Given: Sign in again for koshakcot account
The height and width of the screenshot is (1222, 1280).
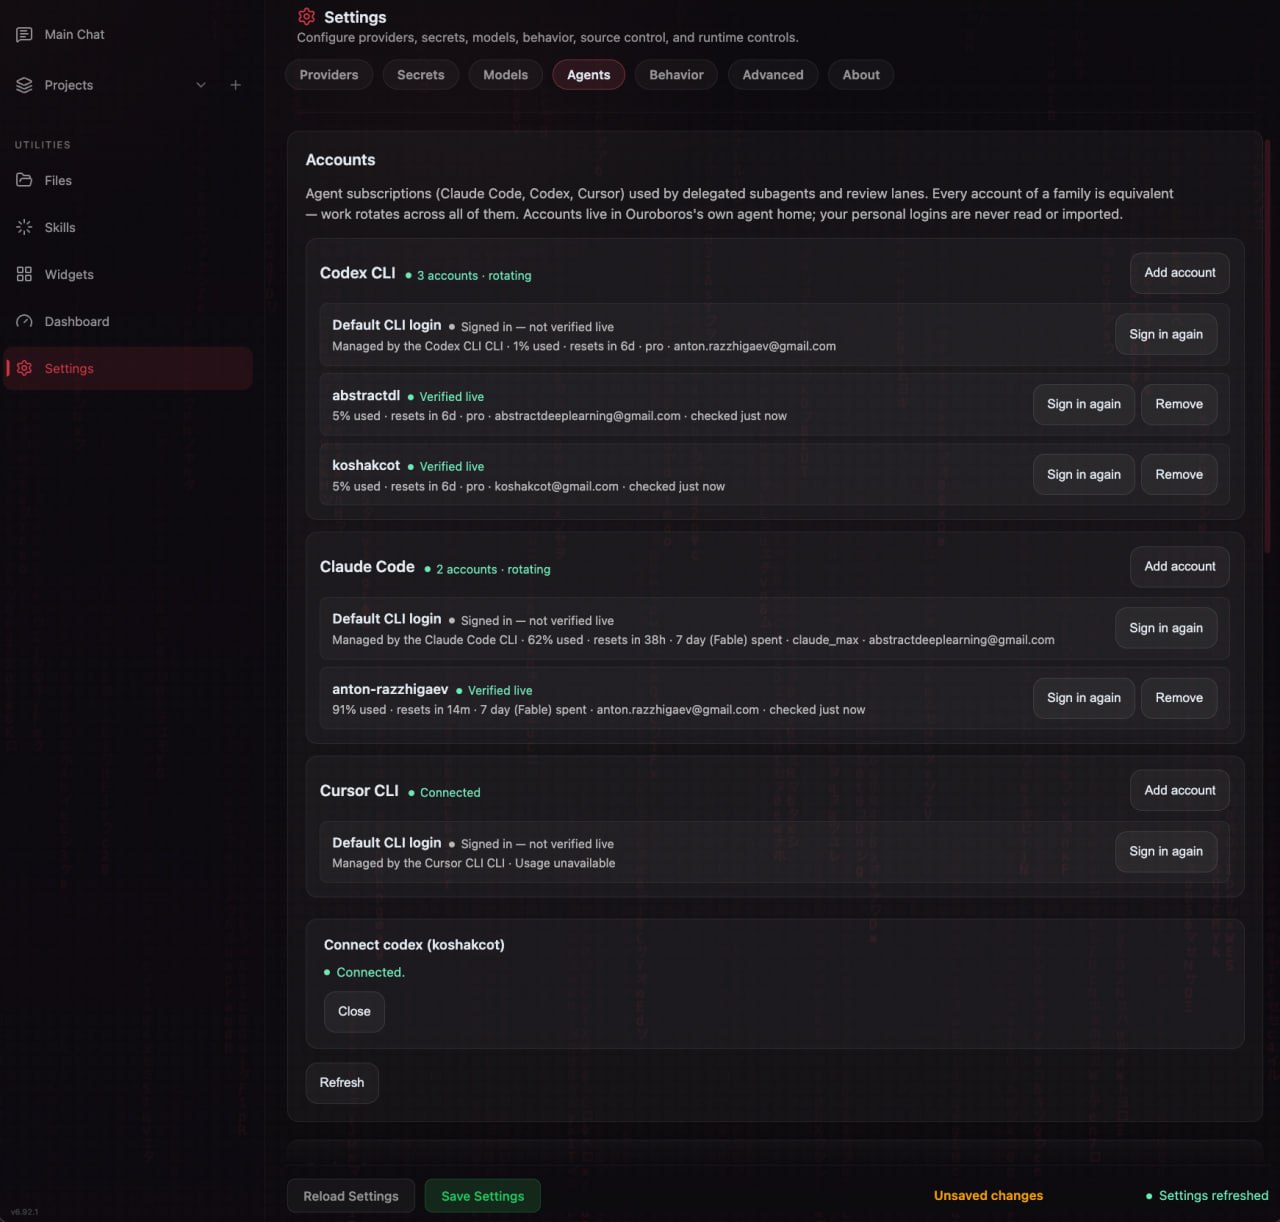Looking at the screenshot, I should (x=1084, y=474).
